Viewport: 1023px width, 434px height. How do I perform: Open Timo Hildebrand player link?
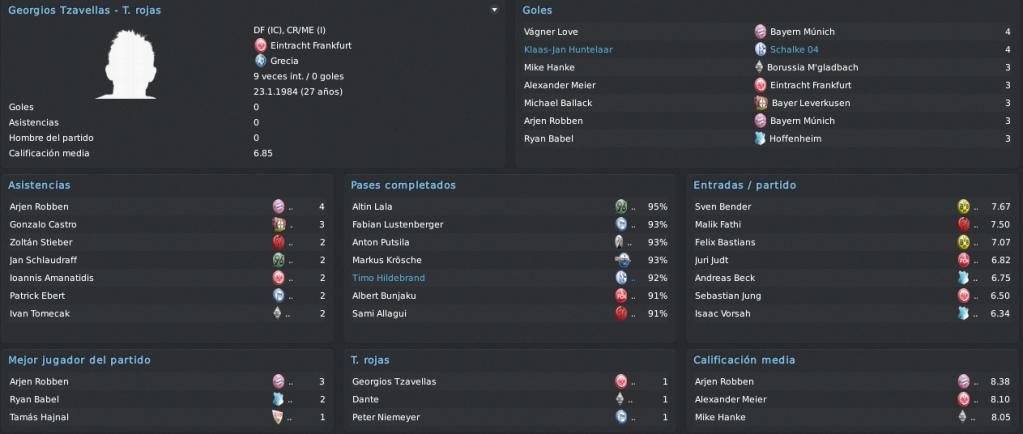[x=388, y=278]
